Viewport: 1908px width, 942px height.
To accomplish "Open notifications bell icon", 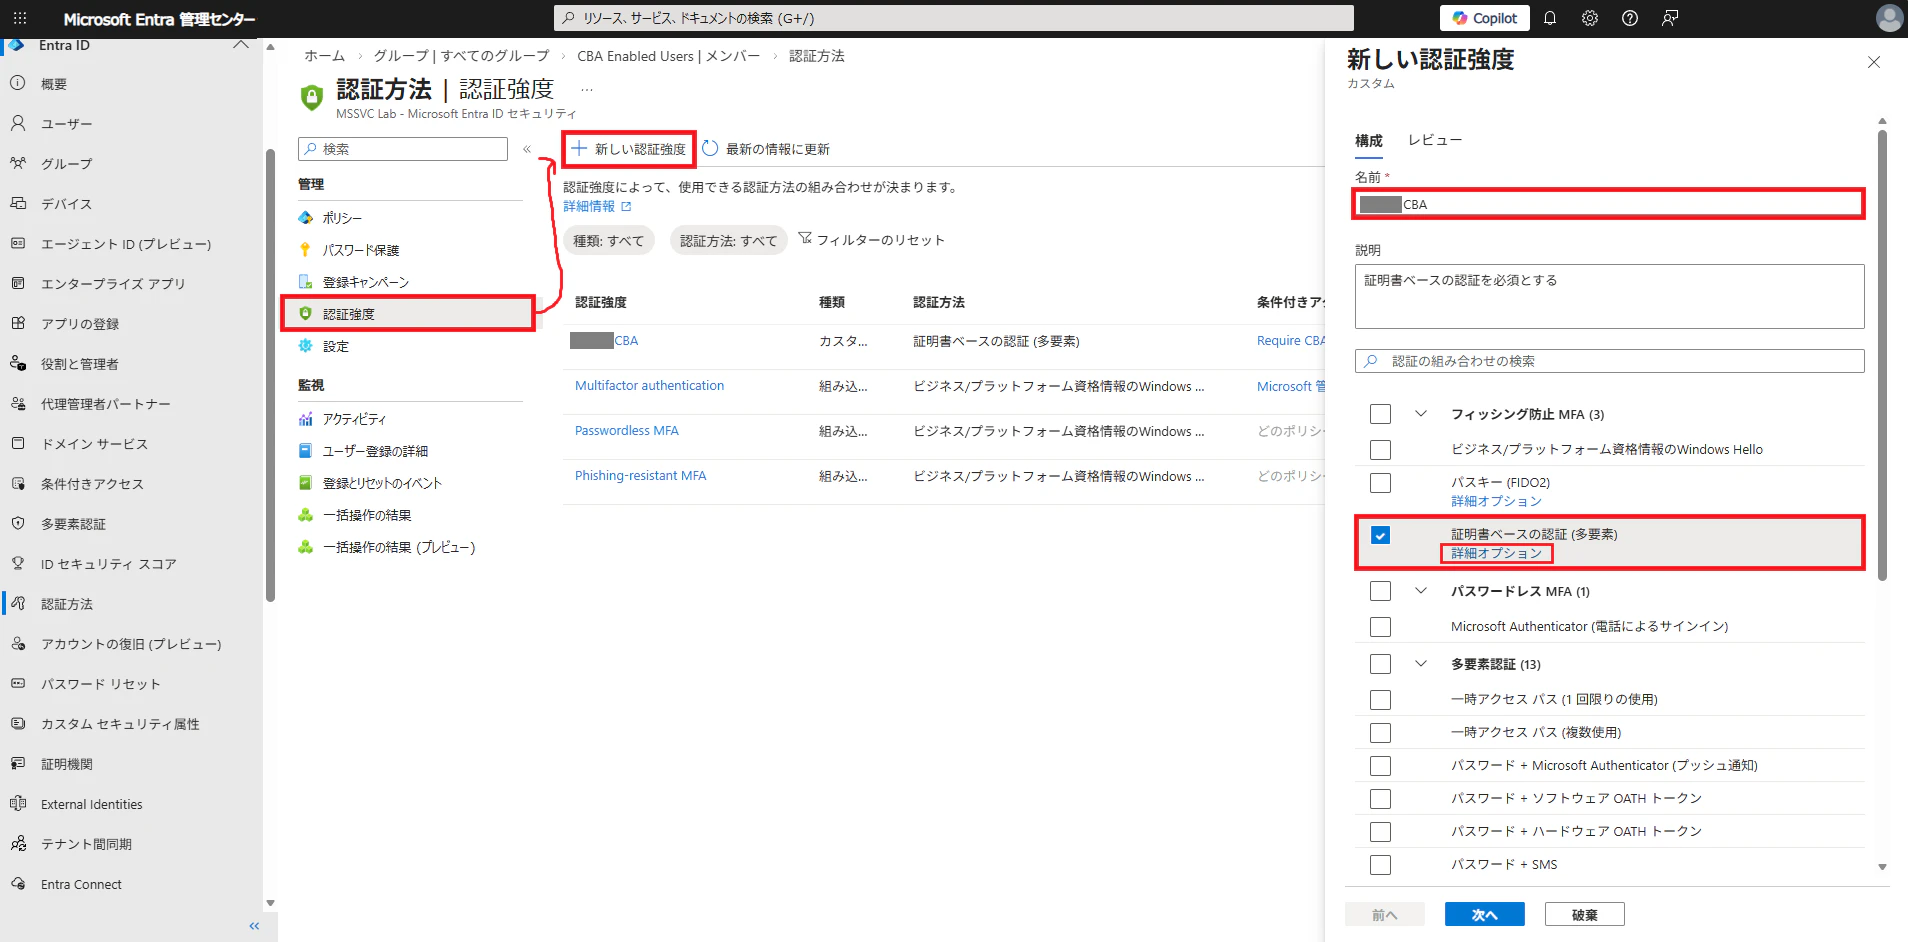I will click(x=1550, y=18).
